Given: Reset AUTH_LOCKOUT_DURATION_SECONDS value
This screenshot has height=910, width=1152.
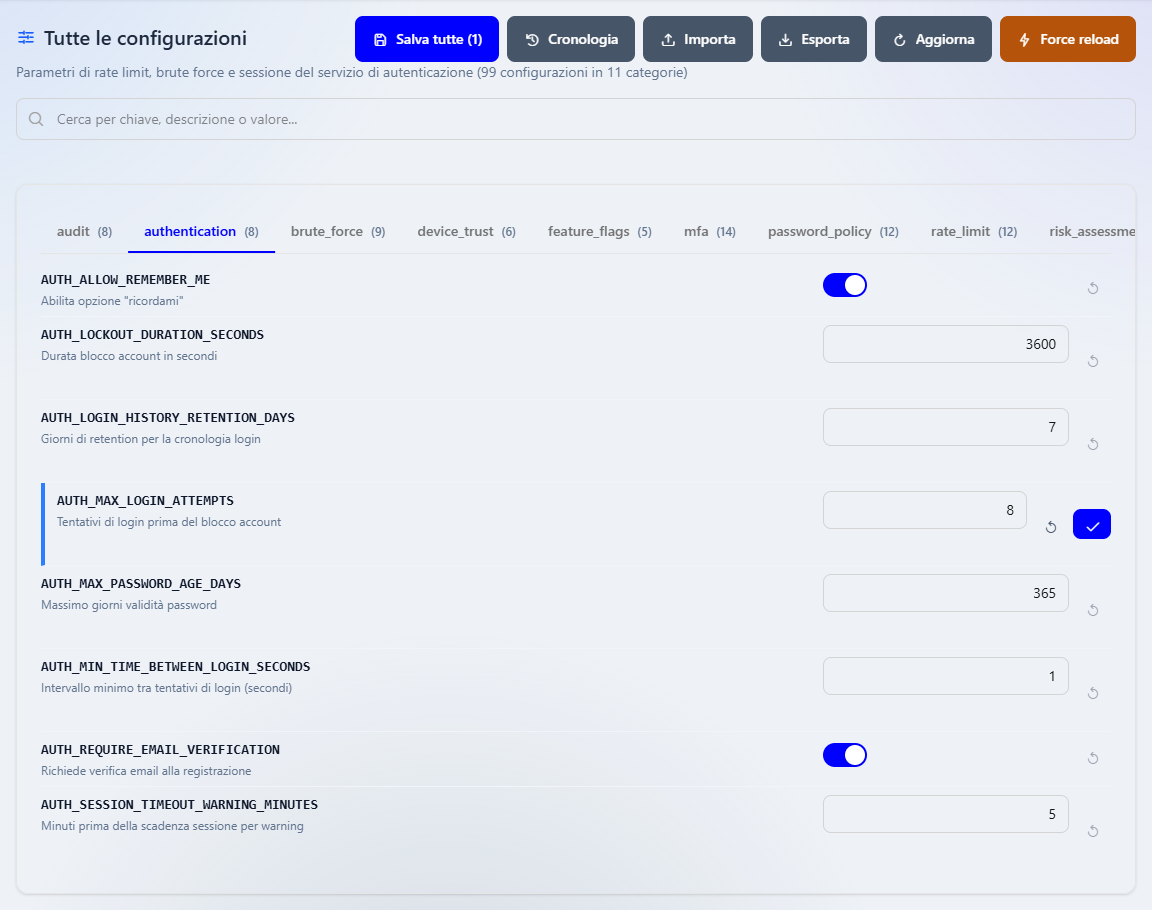Looking at the screenshot, I should coord(1092,361).
